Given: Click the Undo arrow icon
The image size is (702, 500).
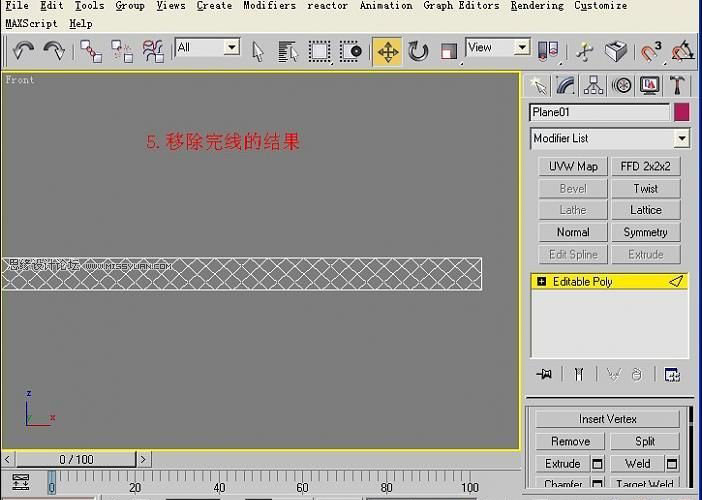Looking at the screenshot, I should (23, 51).
